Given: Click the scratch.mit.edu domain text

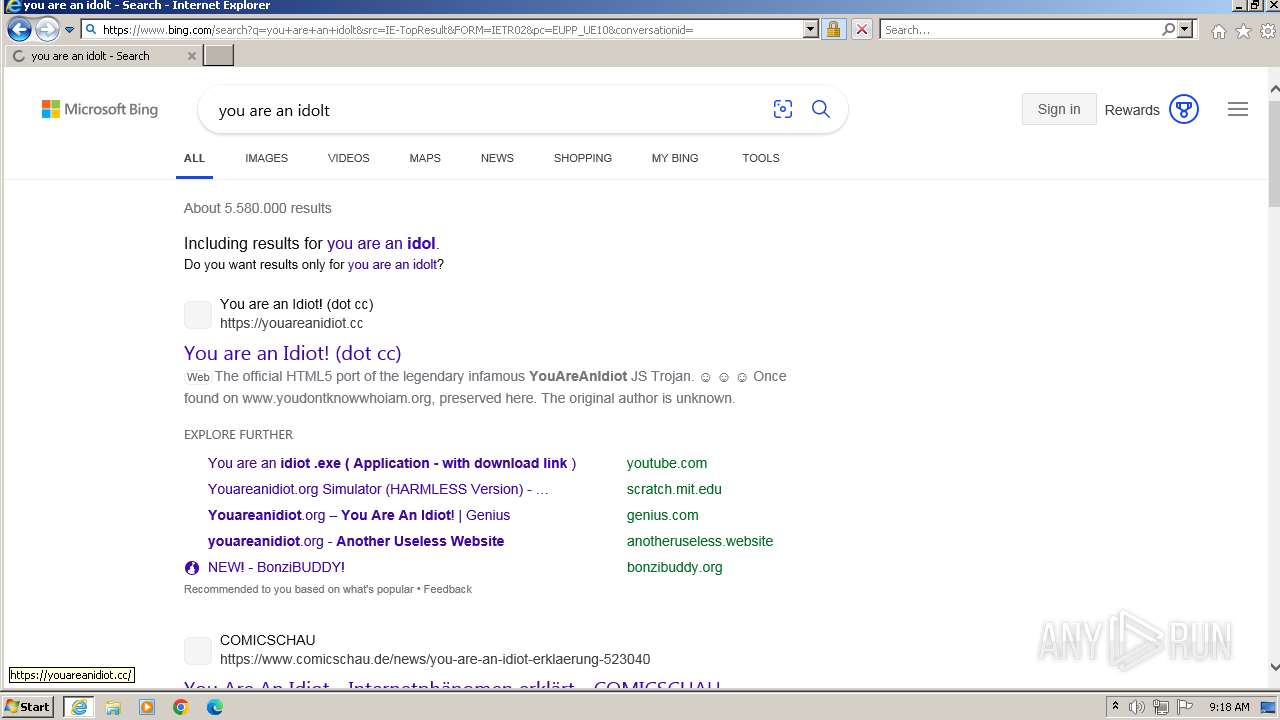Looking at the screenshot, I should coord(674,489).
